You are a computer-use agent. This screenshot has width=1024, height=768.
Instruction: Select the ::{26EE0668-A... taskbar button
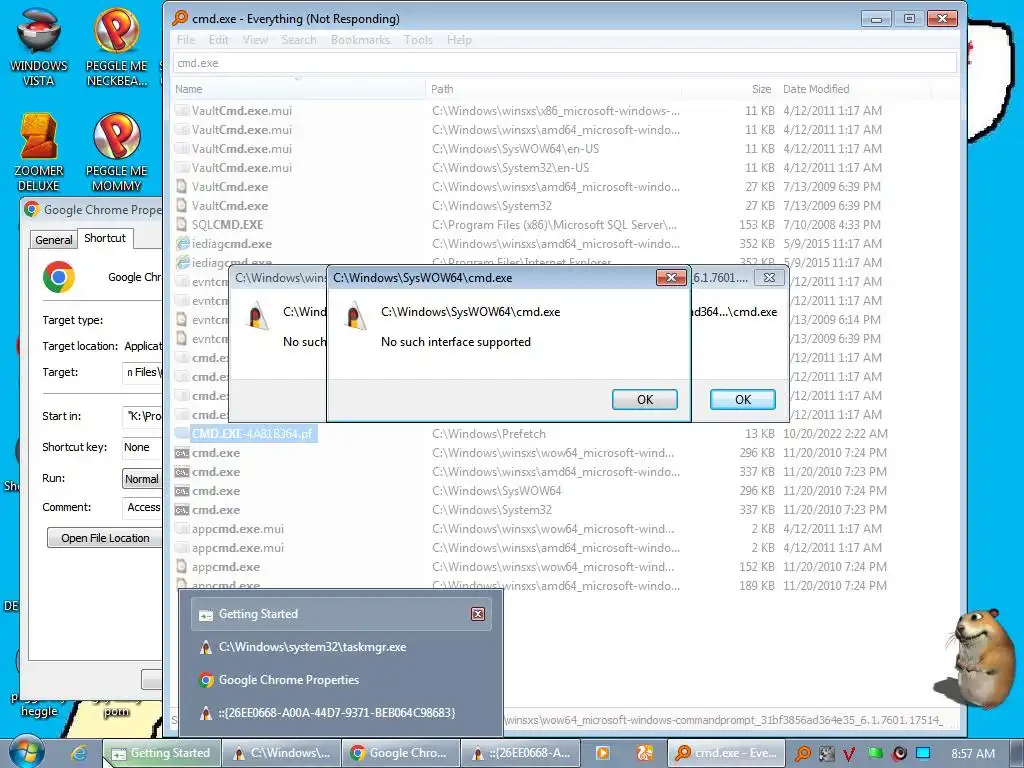[x=521, y=753]
